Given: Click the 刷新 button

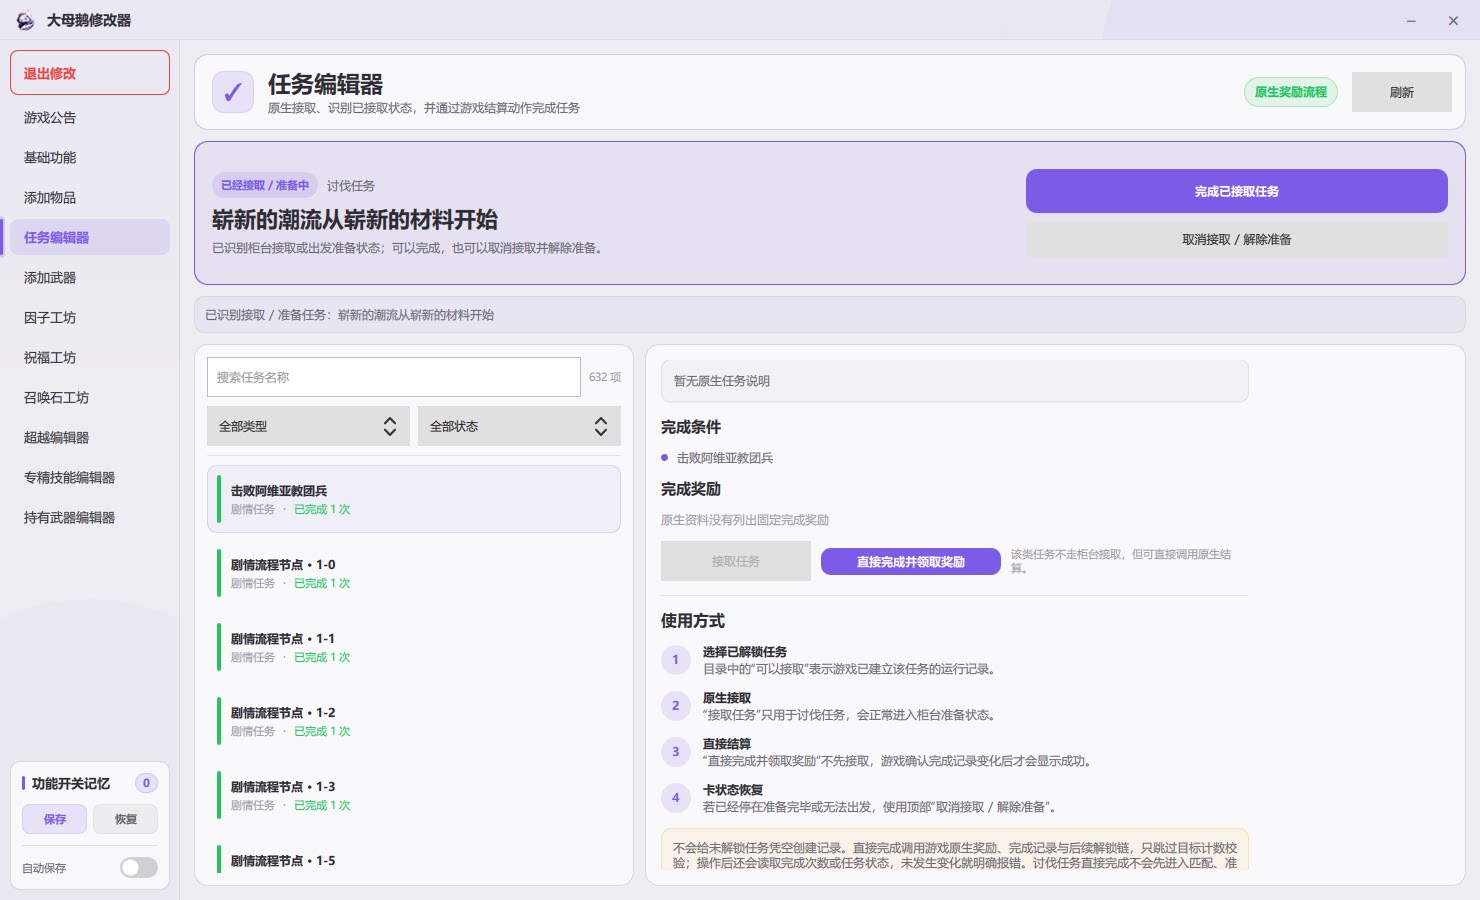Looking at the screenshot, I should click(x=1401, y=92).
